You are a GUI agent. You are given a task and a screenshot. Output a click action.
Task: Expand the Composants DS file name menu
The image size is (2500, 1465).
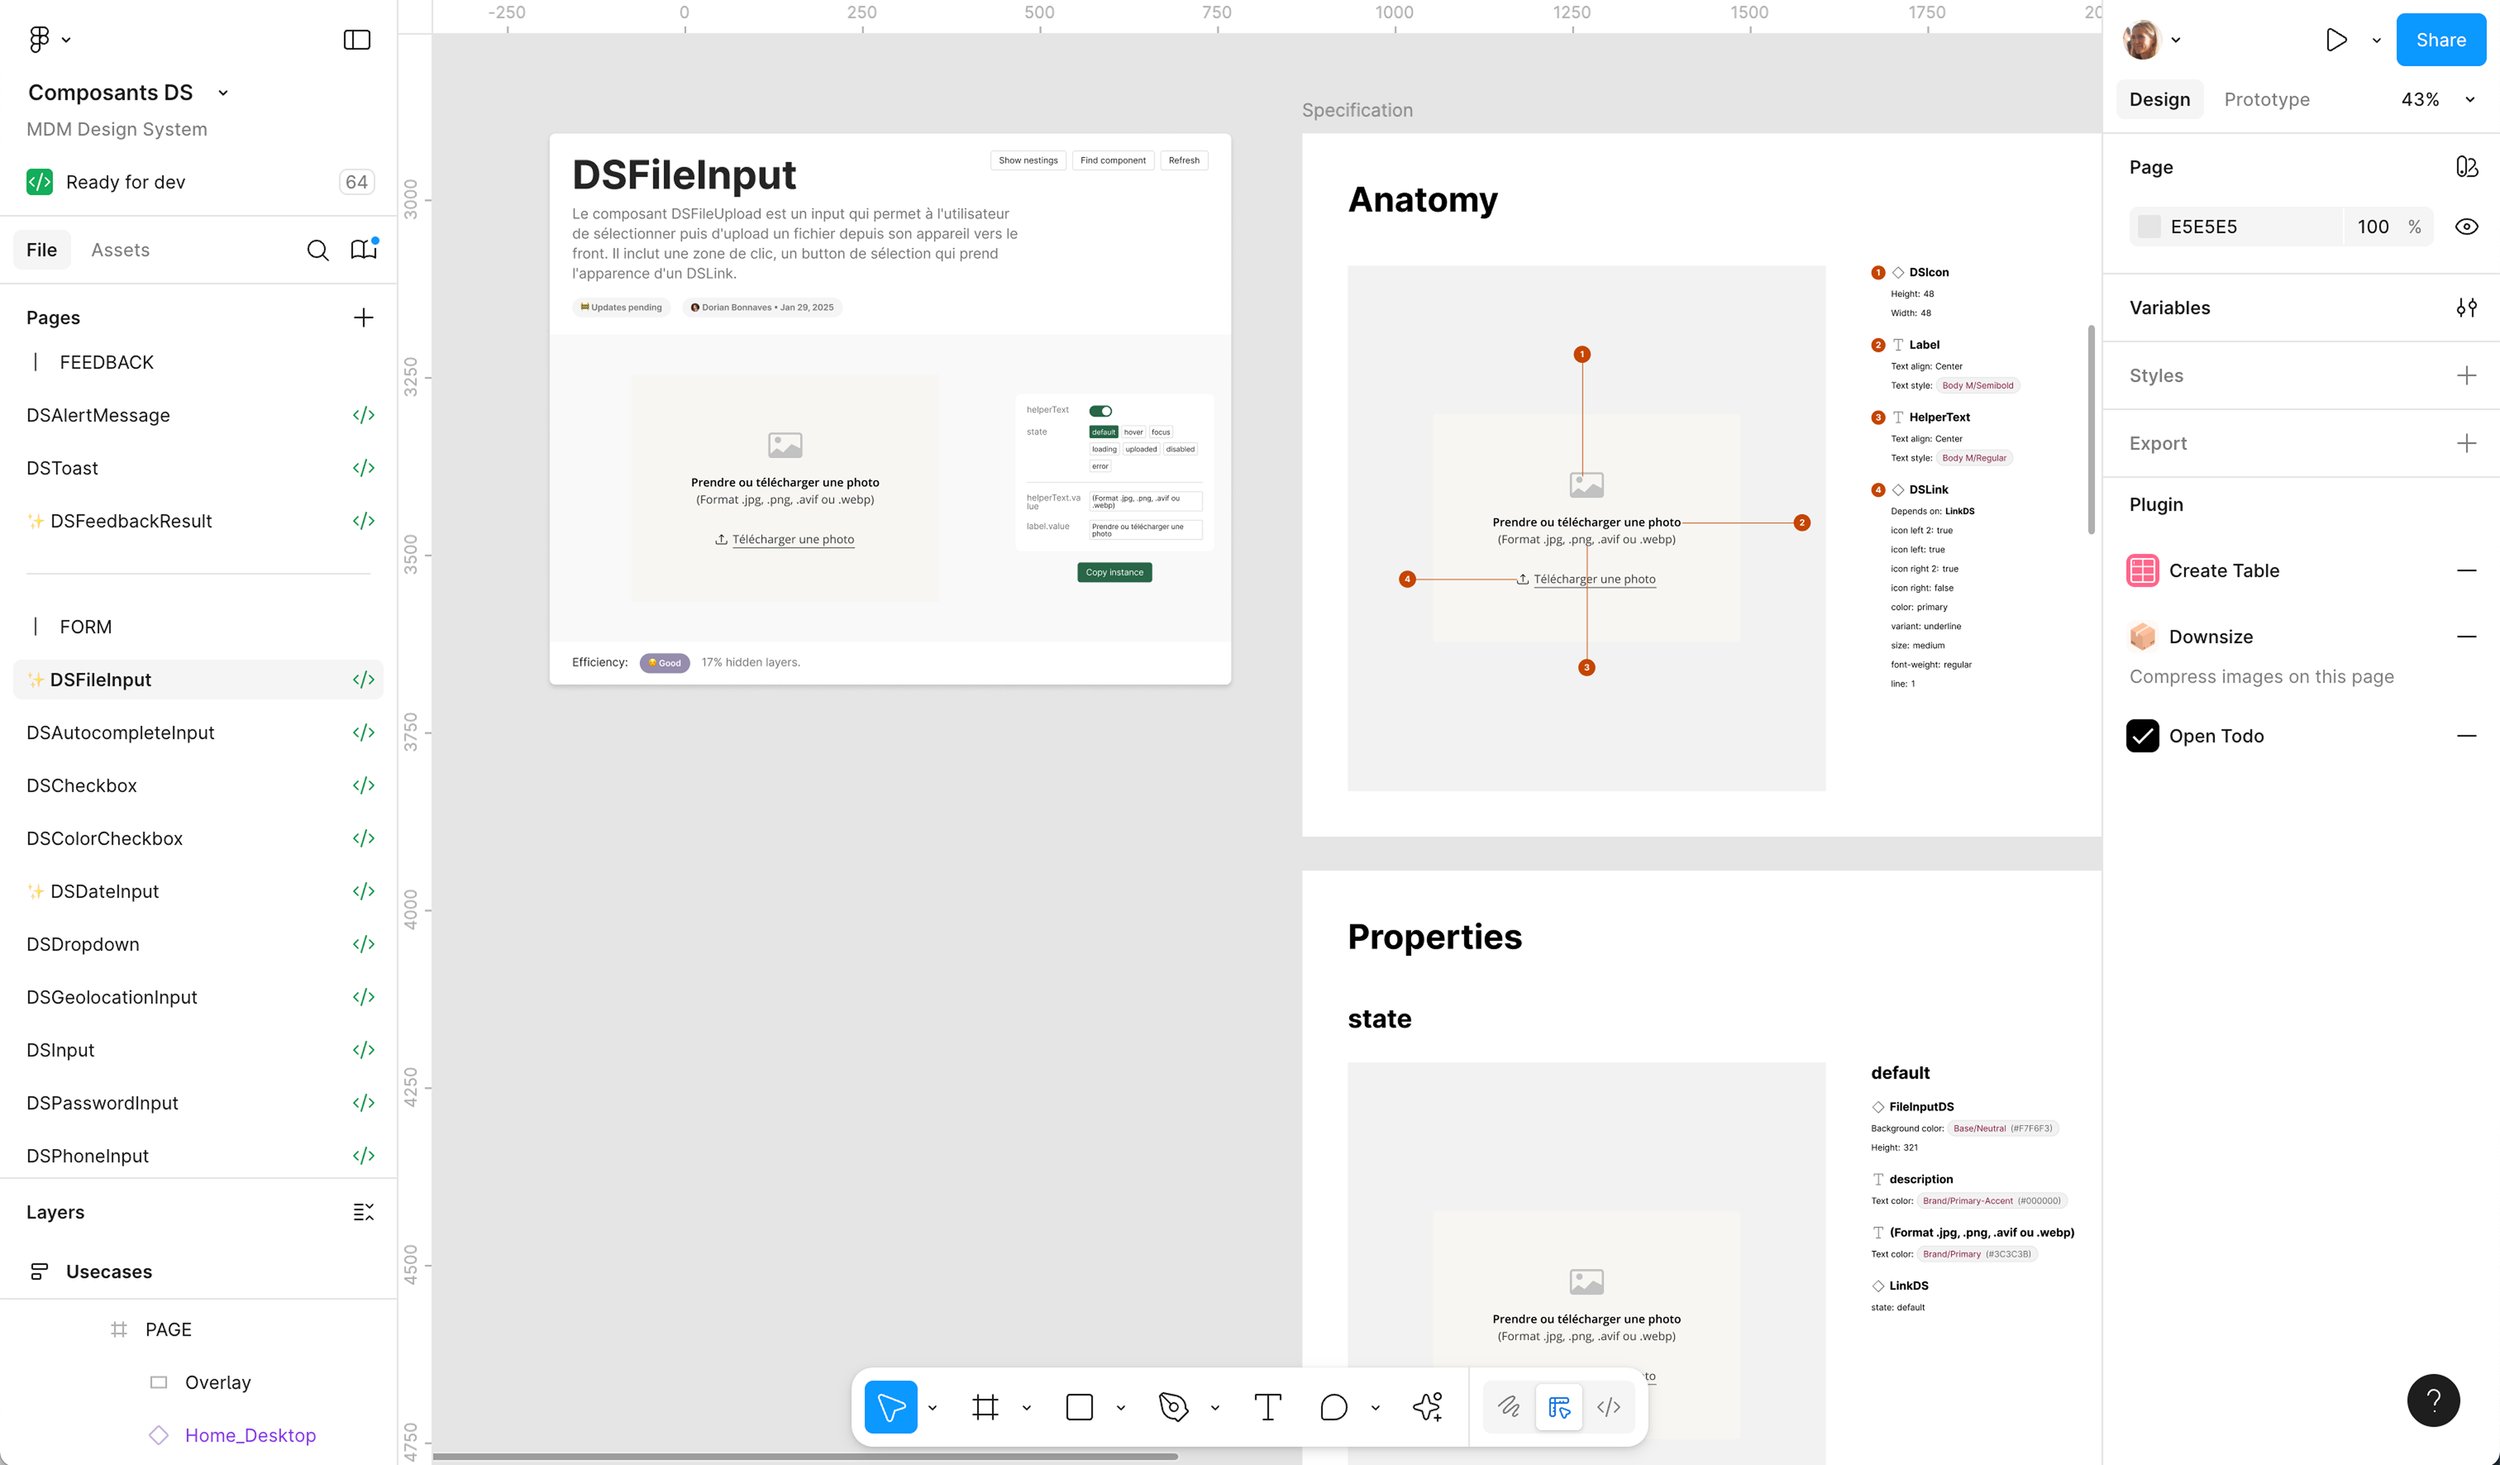(223, 93)
